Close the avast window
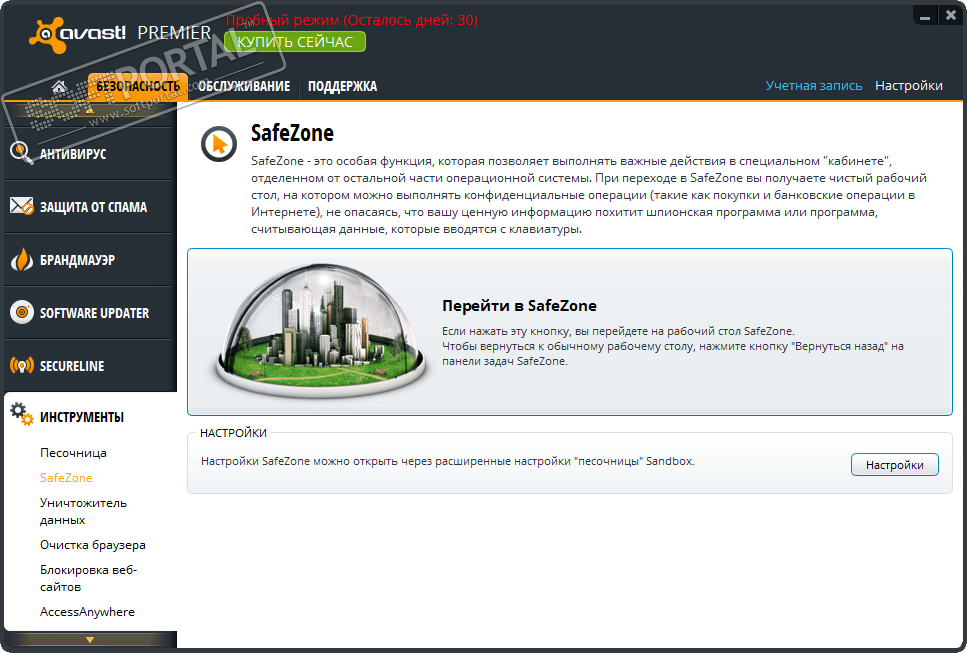 [950, 16]
